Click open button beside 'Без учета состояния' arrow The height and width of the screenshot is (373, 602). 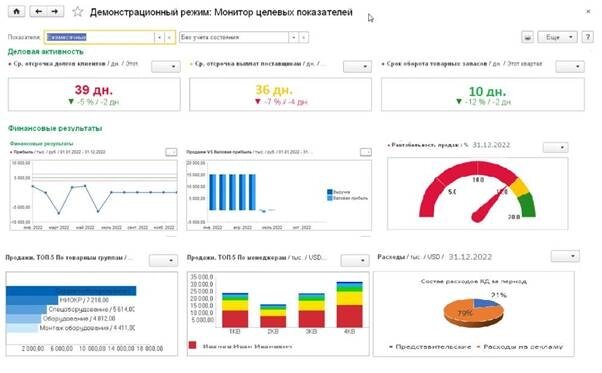coord(304,37)
